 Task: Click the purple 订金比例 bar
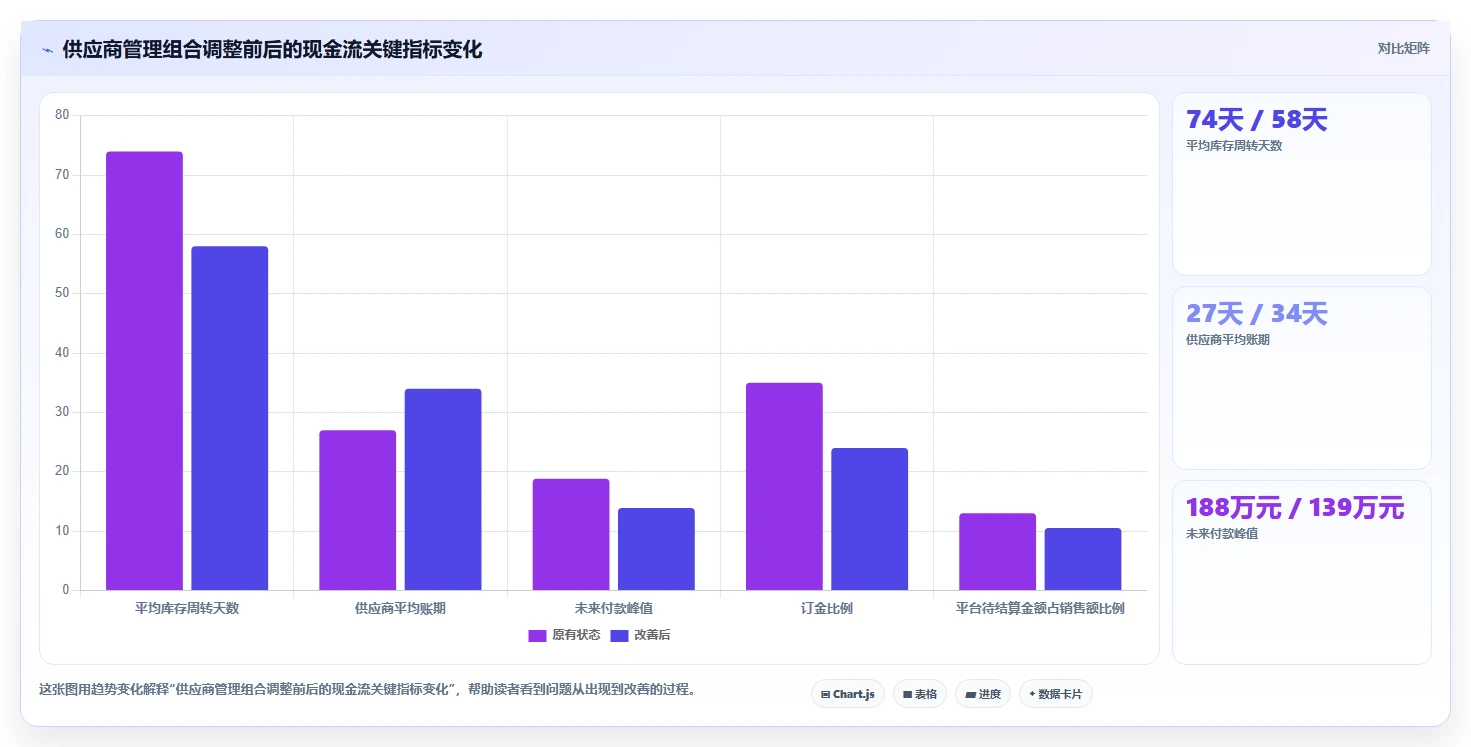[784, 486]
